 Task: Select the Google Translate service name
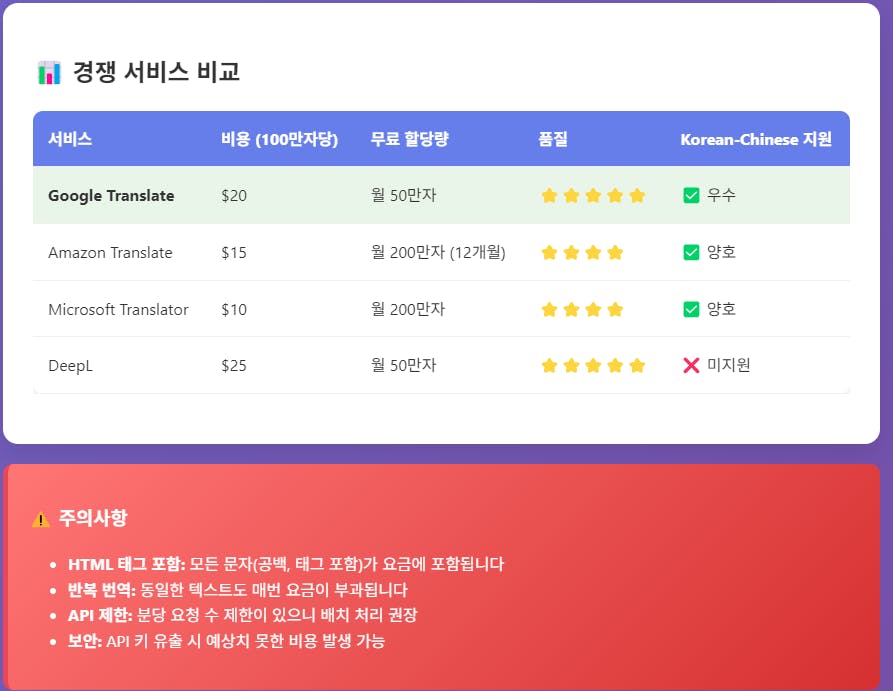coord(111,195)
